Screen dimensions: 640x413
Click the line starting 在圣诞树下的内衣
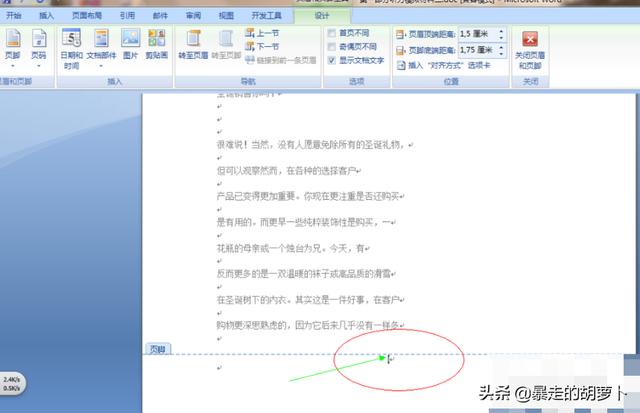click(310, 300)
